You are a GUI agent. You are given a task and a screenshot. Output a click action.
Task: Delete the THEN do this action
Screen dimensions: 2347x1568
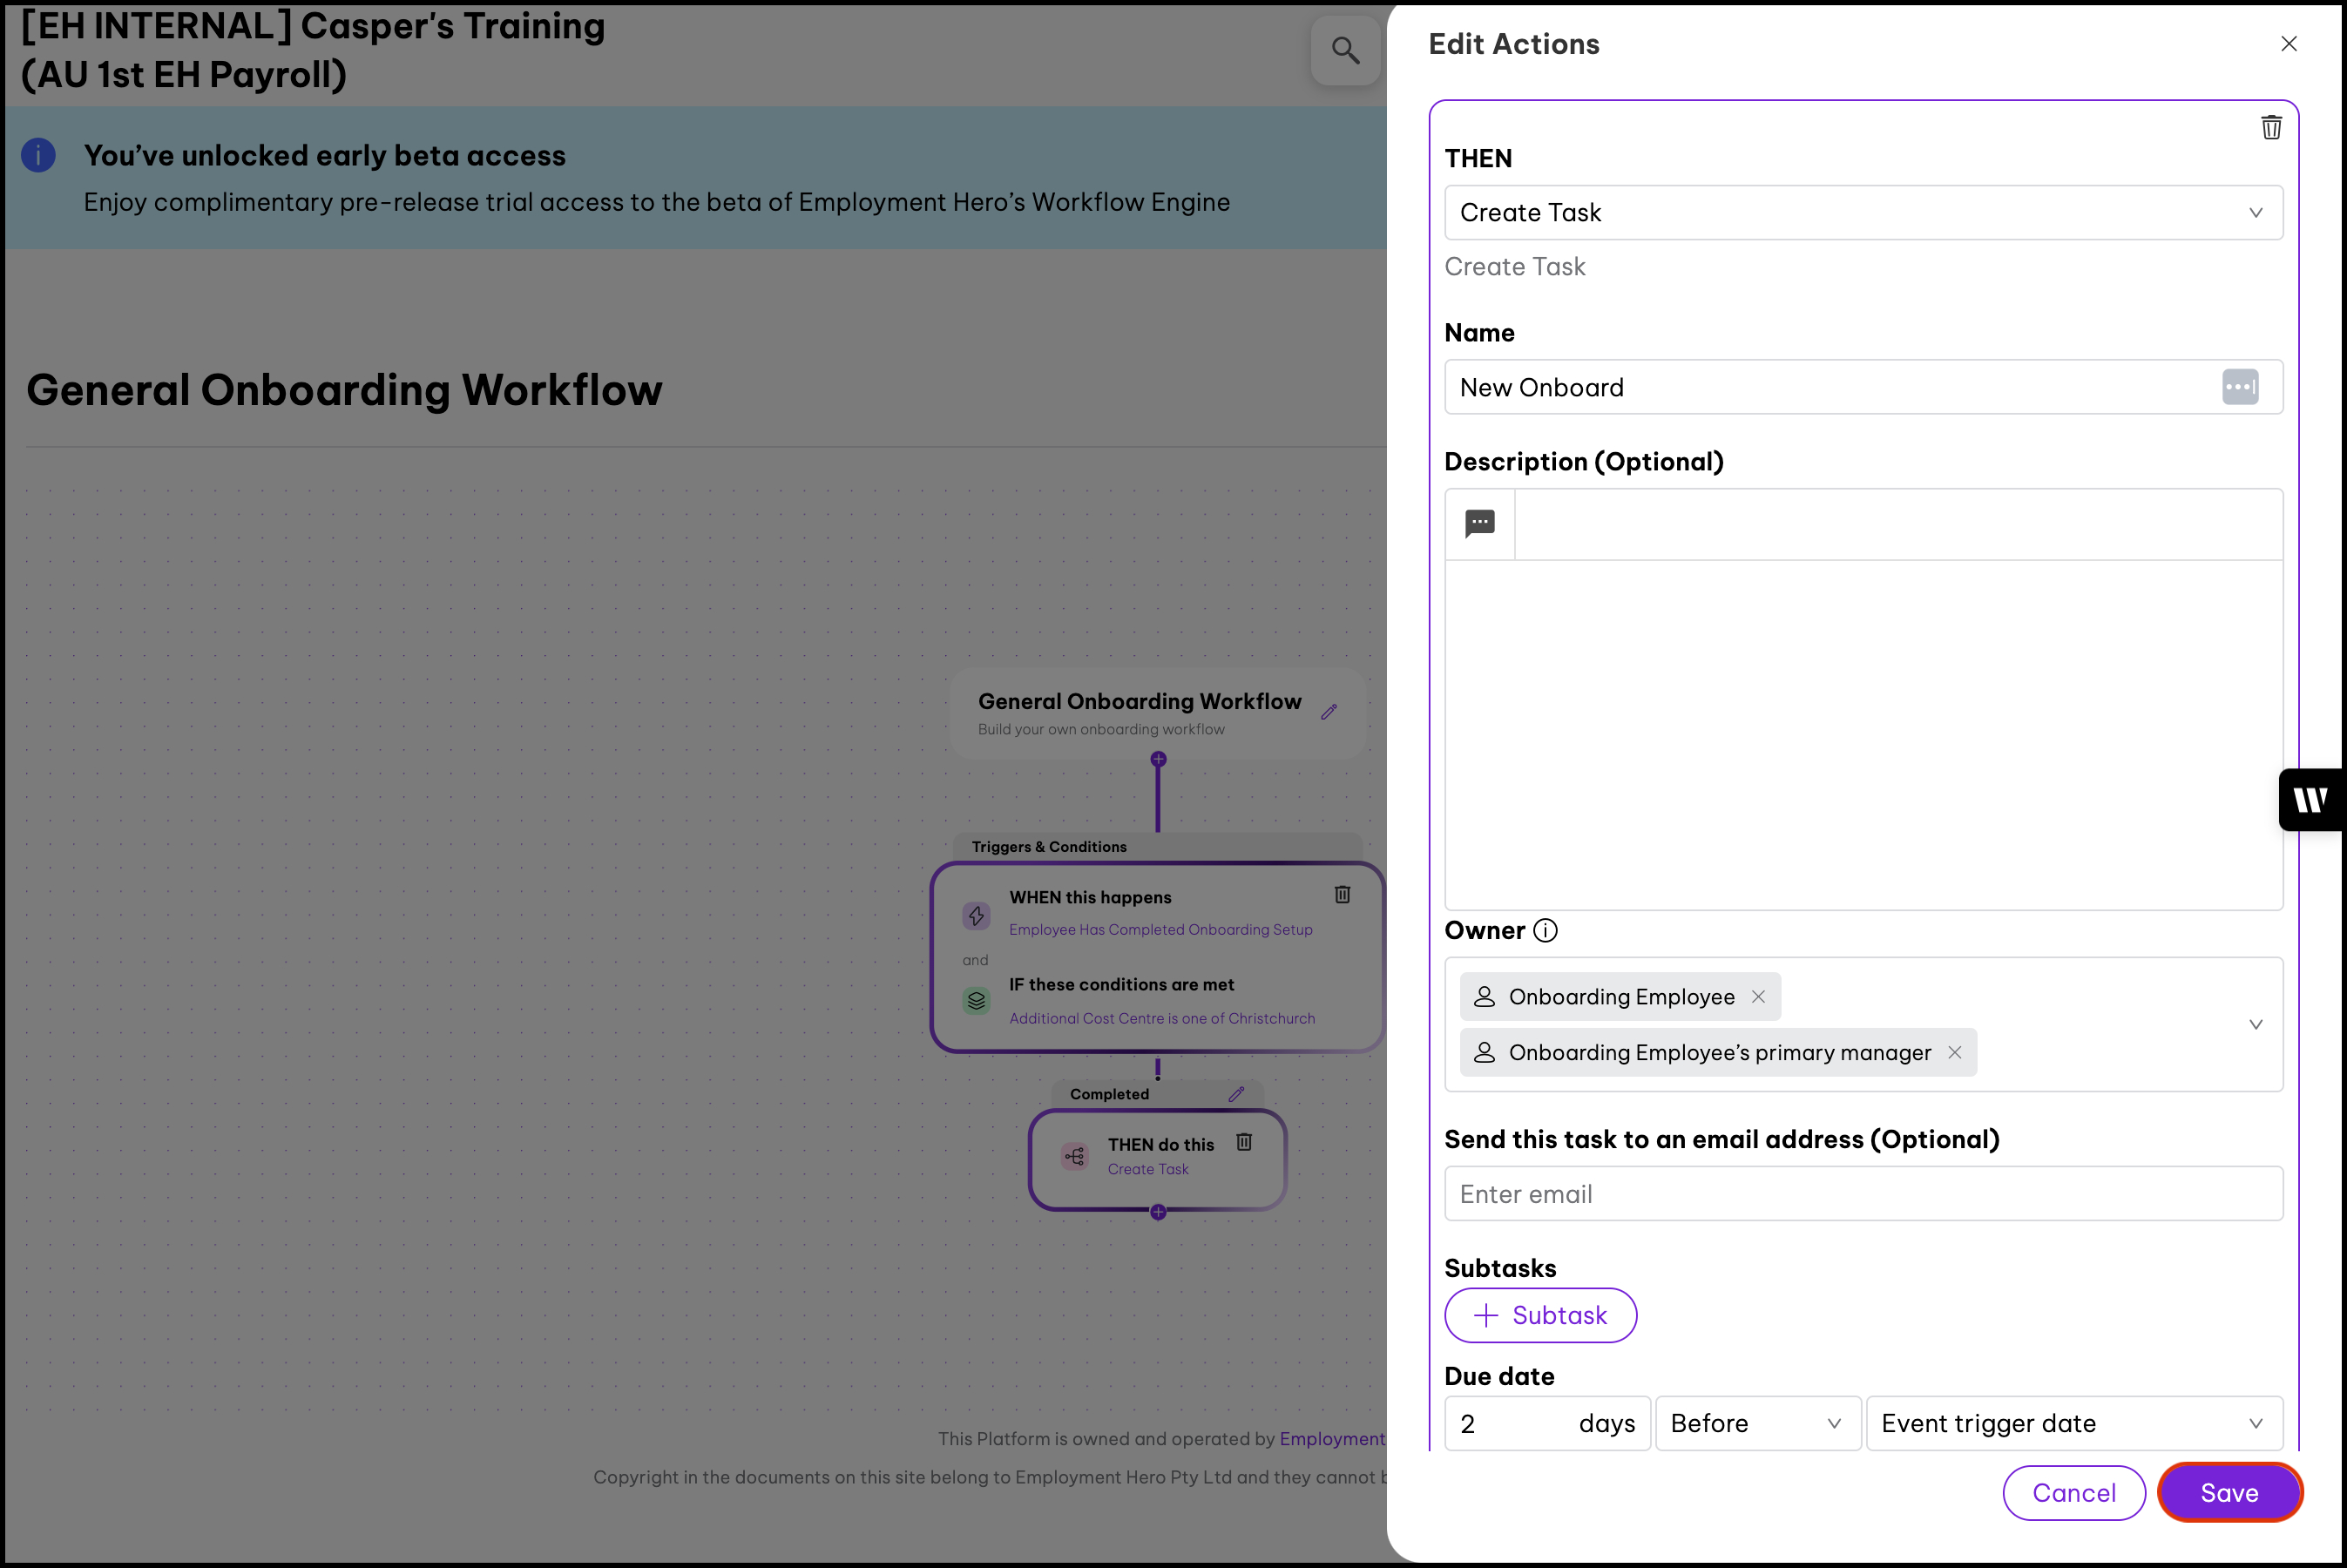[x=1244, y=1142]
